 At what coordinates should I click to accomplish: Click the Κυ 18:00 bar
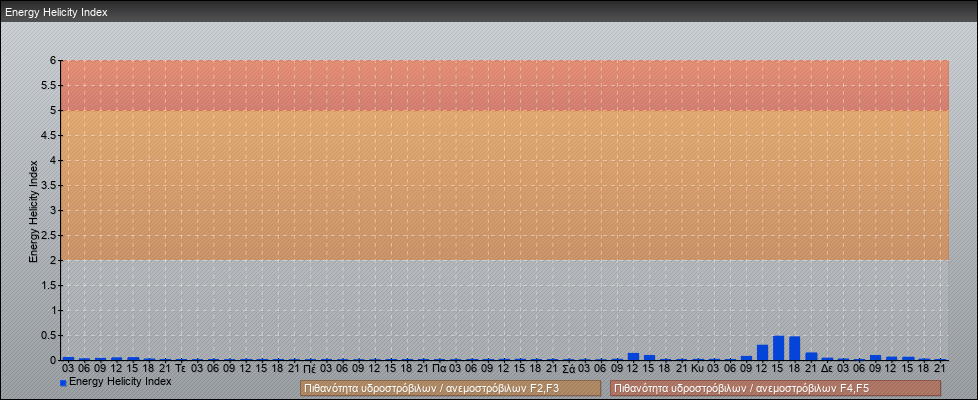pyautogui.click(x=795, y=348)
